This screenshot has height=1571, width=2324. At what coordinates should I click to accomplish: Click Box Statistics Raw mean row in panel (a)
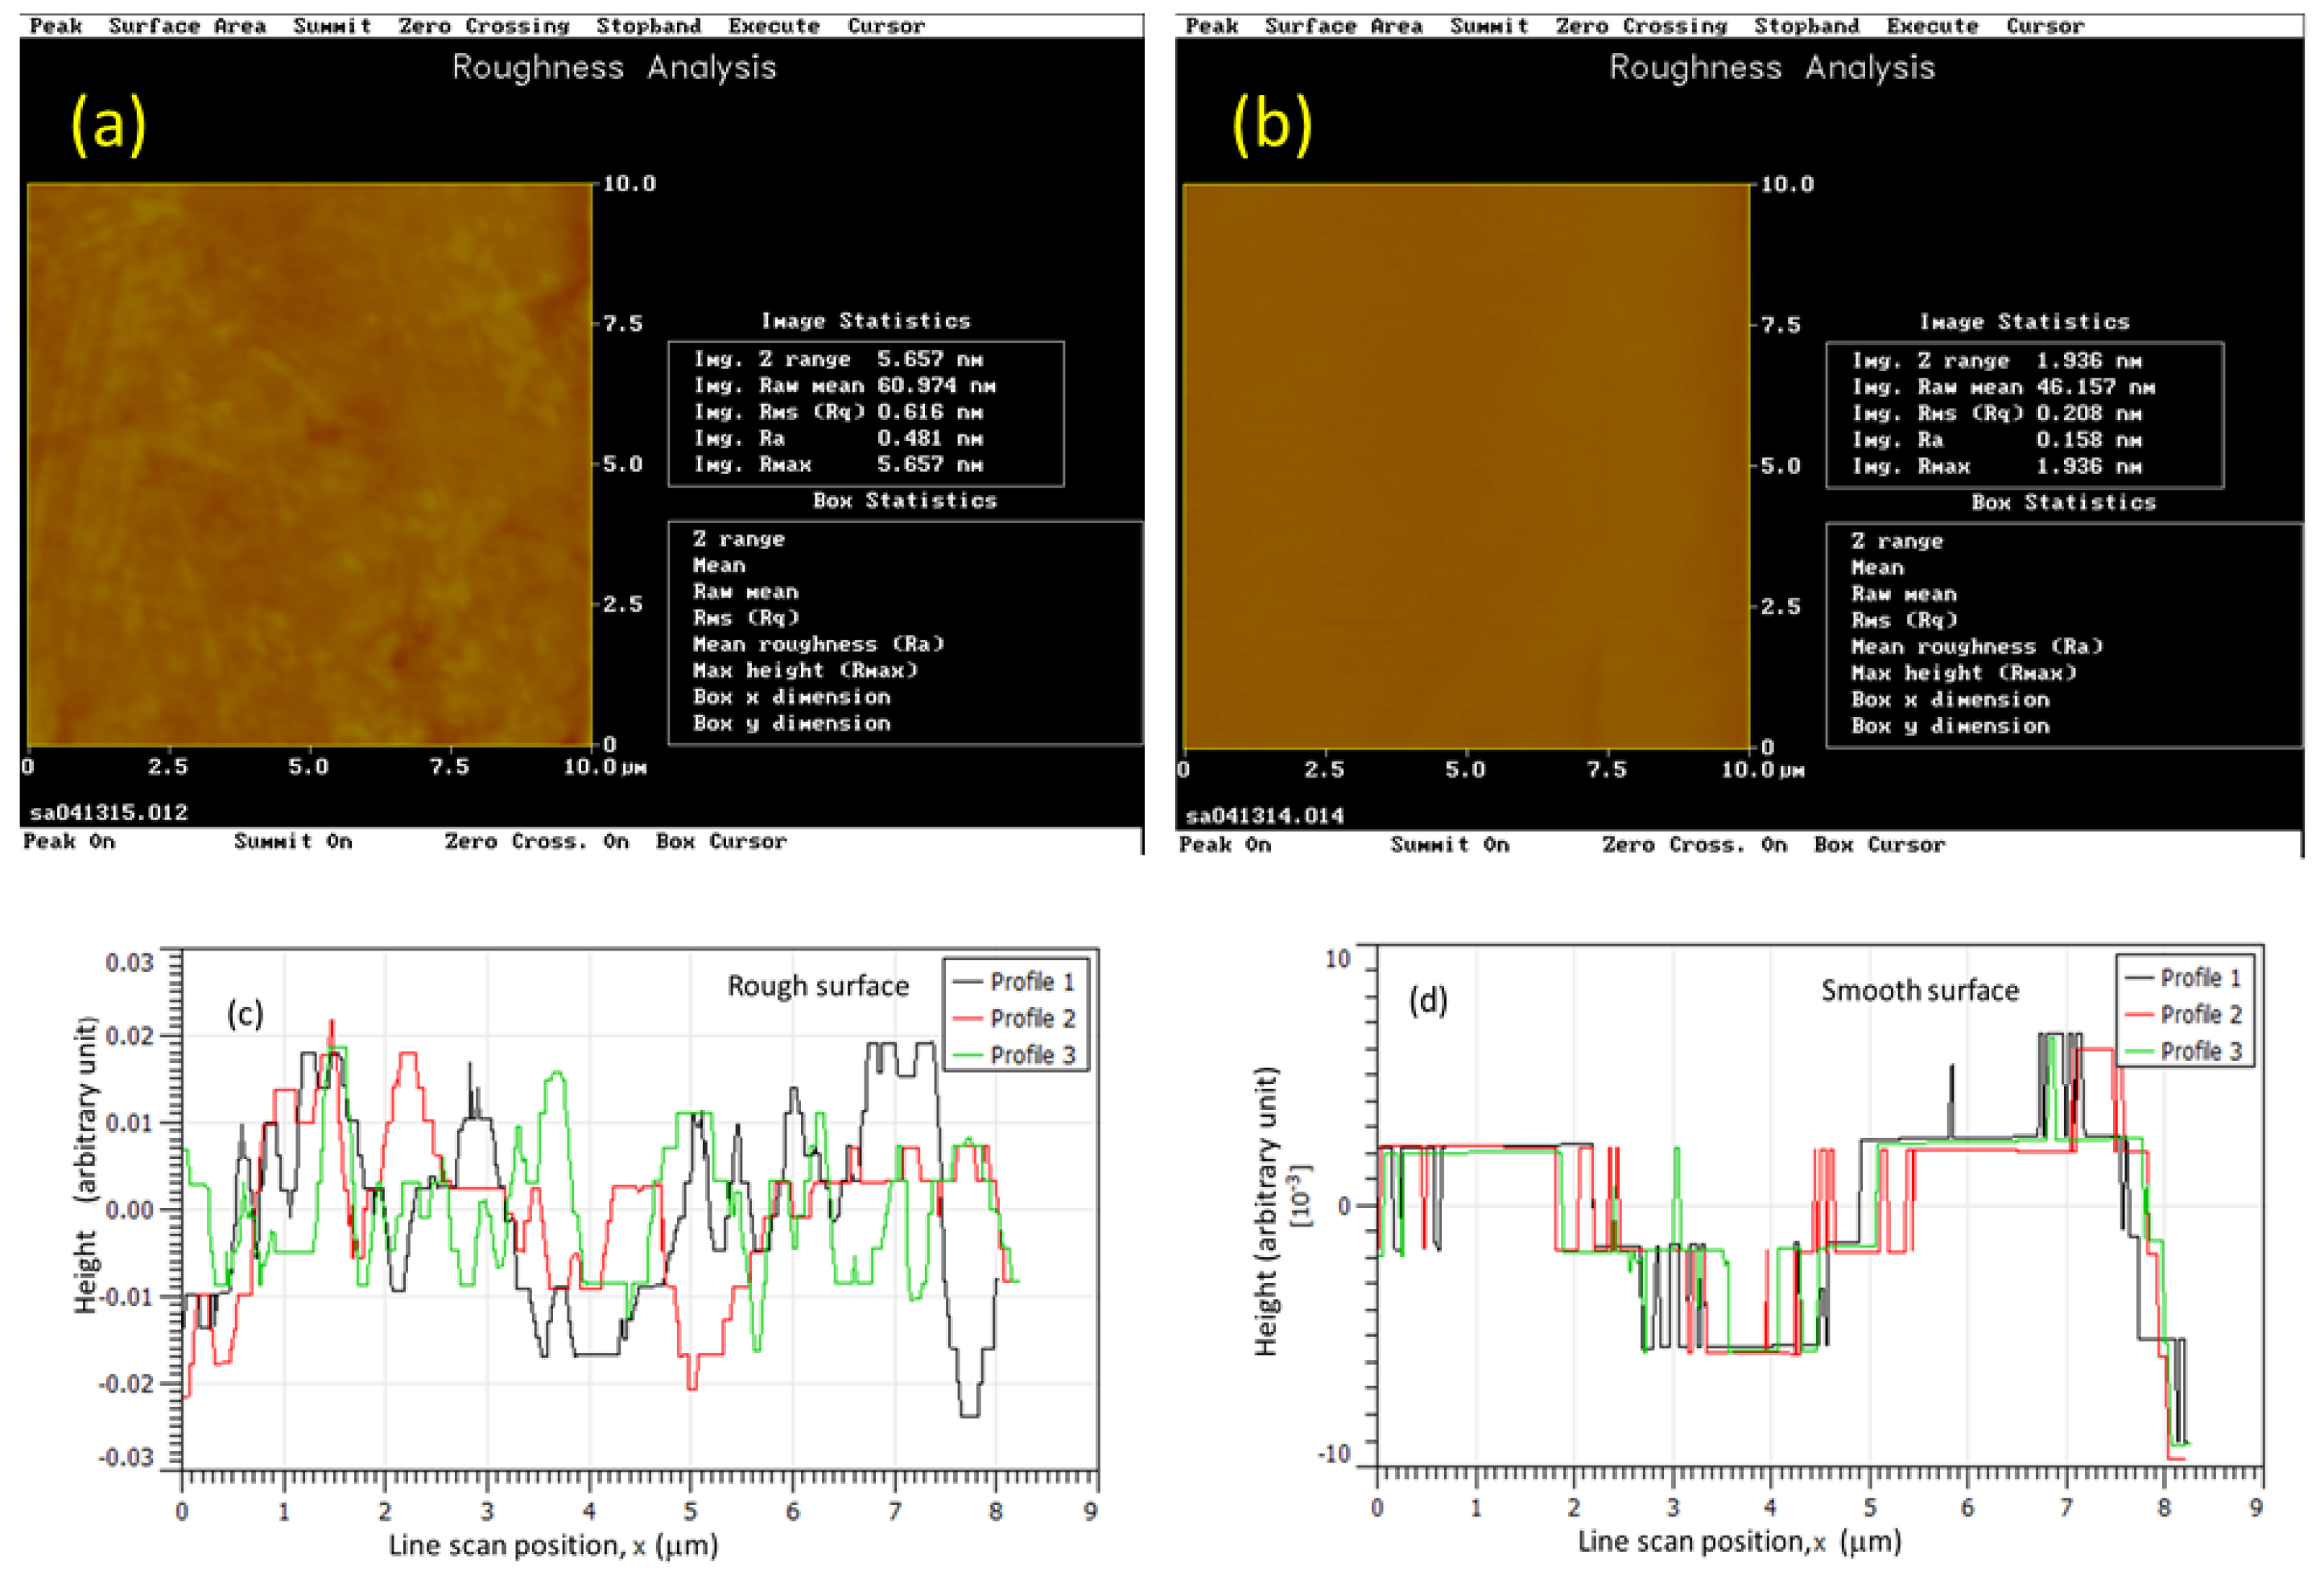point(746,592)
